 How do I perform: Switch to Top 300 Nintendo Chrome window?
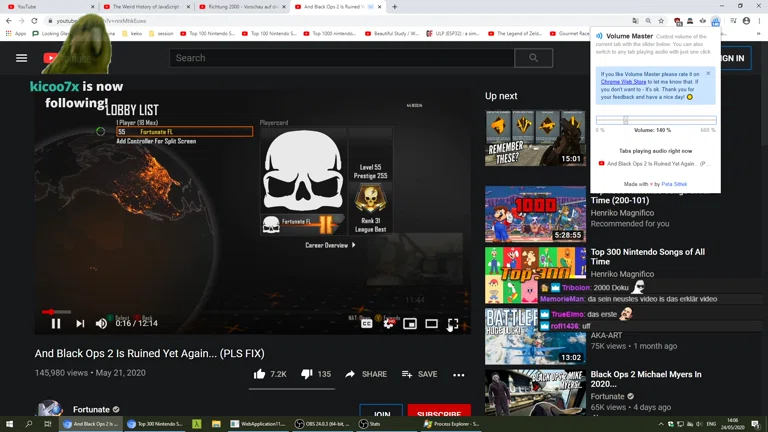[155, 424]
